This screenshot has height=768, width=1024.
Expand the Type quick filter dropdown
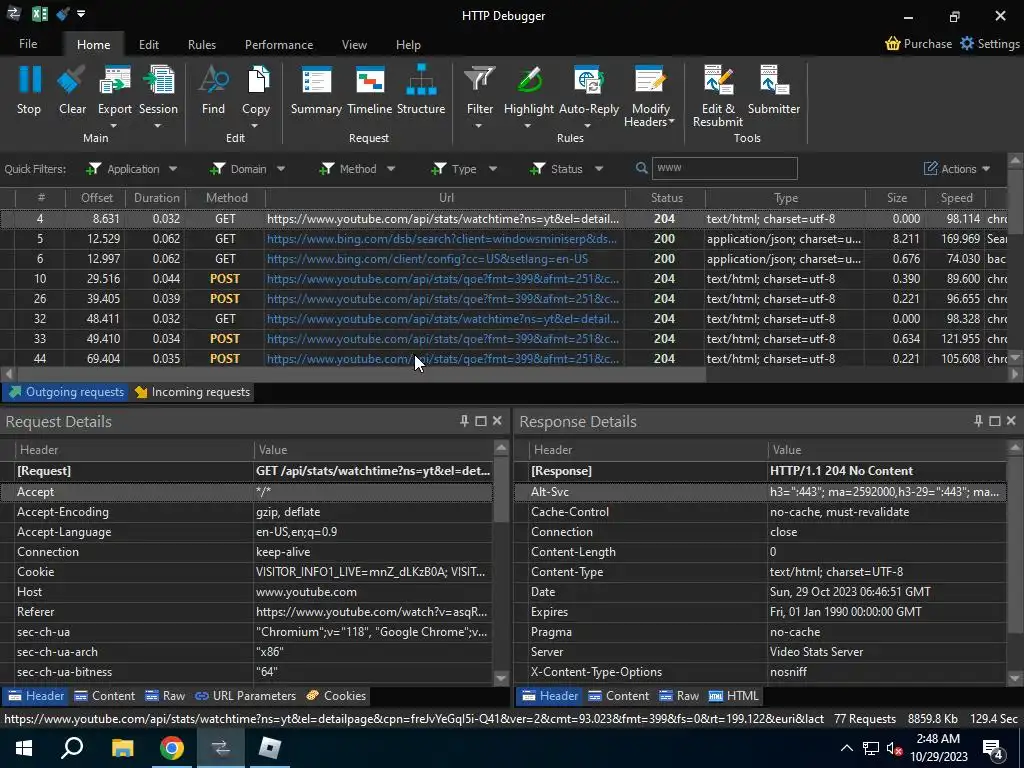[x=492, y=168]
